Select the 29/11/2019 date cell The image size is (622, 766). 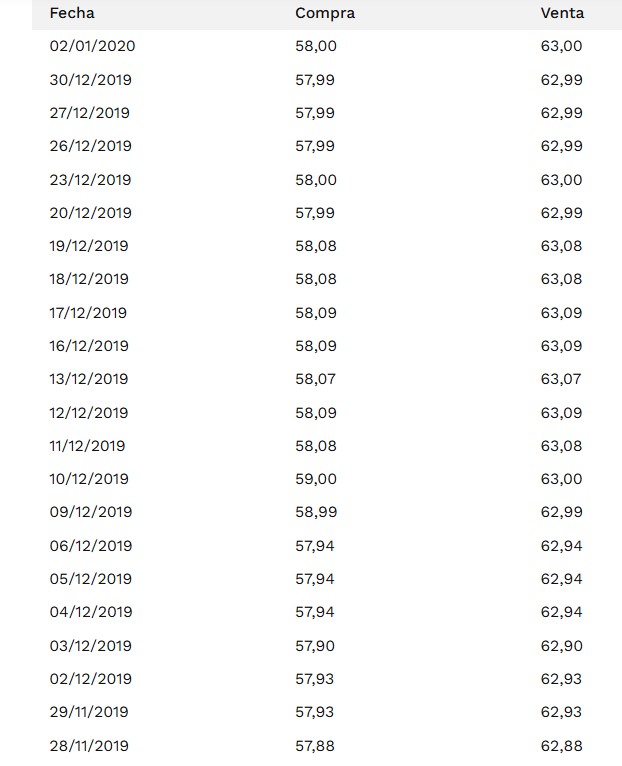click(88, 712)
